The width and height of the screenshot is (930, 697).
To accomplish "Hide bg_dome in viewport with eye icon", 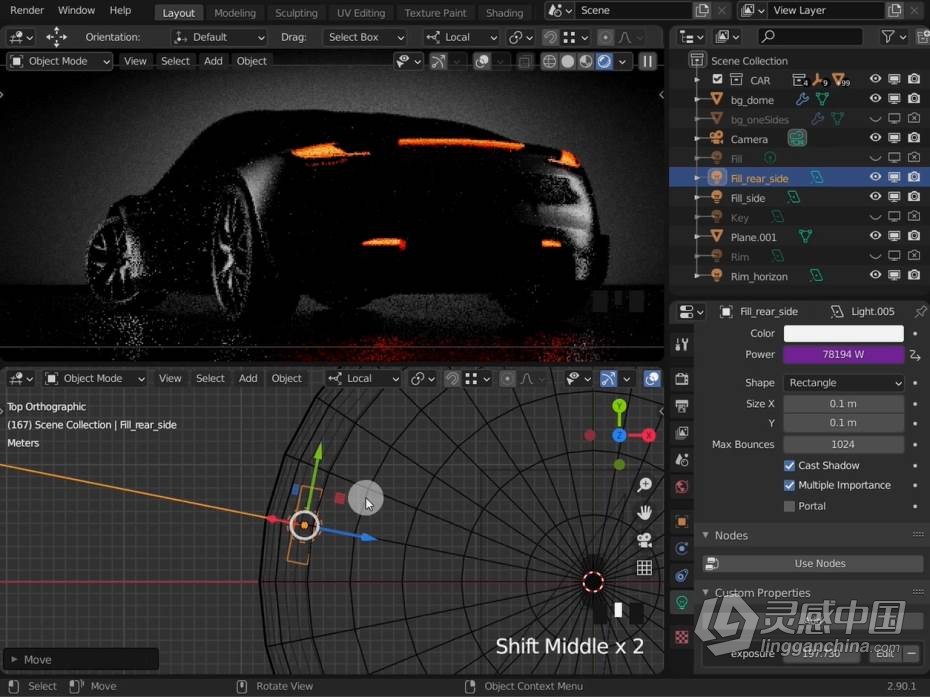I will [x=875, y=98].
